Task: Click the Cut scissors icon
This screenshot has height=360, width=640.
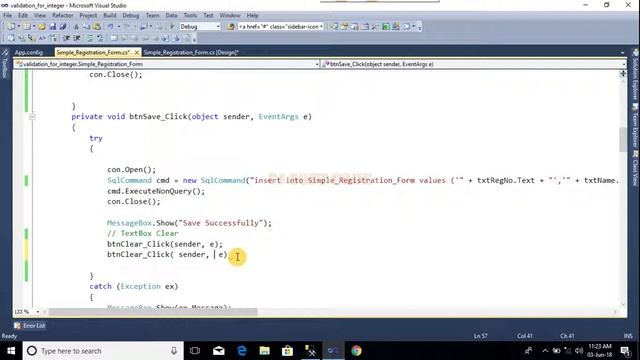Action: coord(76,27)
